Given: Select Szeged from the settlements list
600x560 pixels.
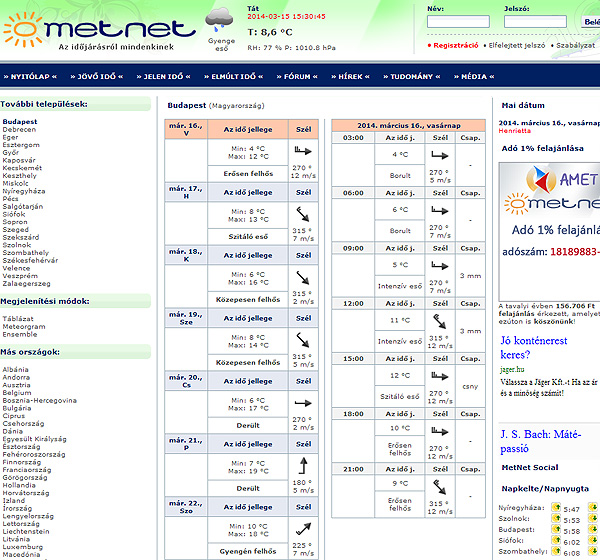Looking at the screenshot, I should pos(16,230).
